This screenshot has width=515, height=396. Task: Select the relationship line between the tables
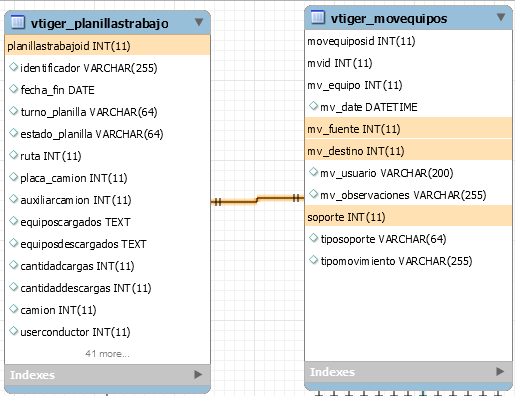pyautogui.click(x=257, y=200)
